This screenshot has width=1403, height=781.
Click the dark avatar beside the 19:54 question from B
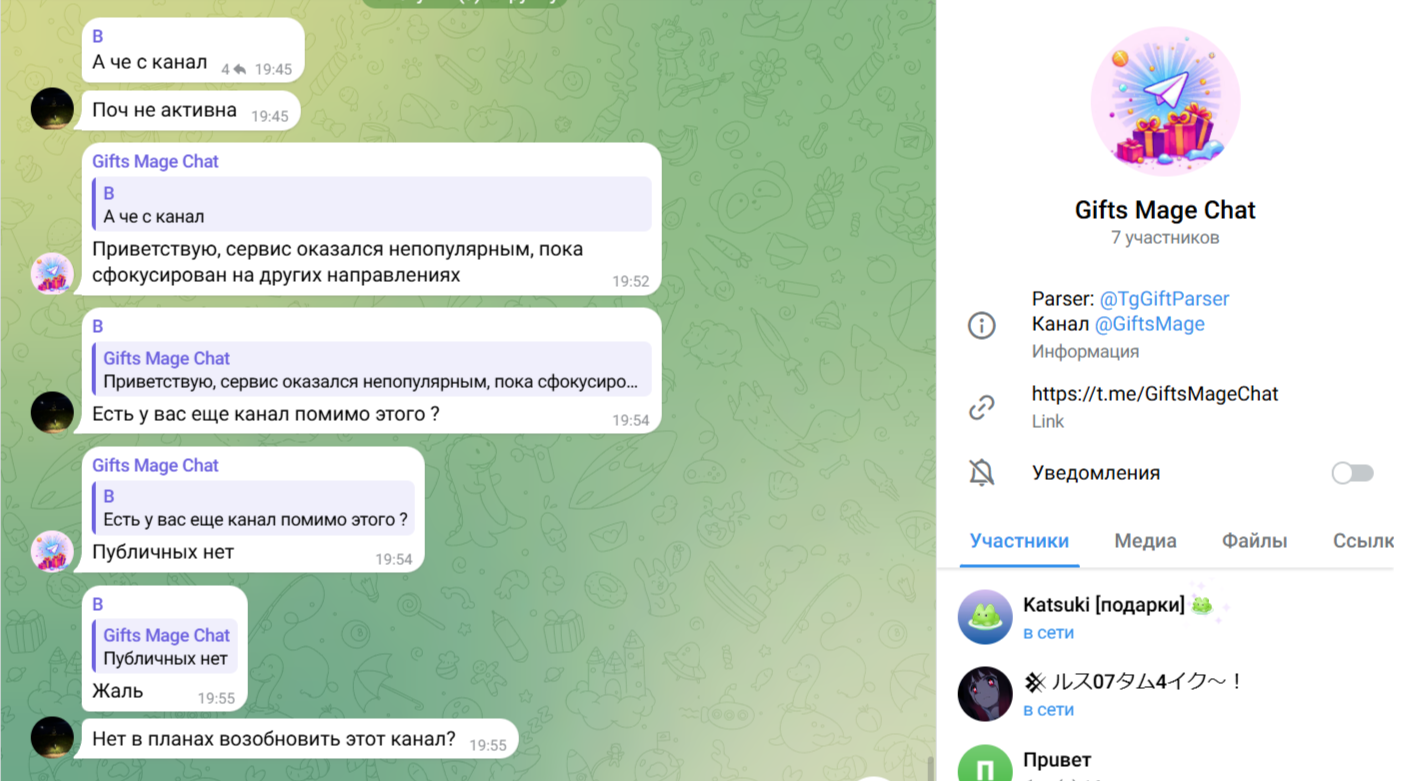[52, 412]
